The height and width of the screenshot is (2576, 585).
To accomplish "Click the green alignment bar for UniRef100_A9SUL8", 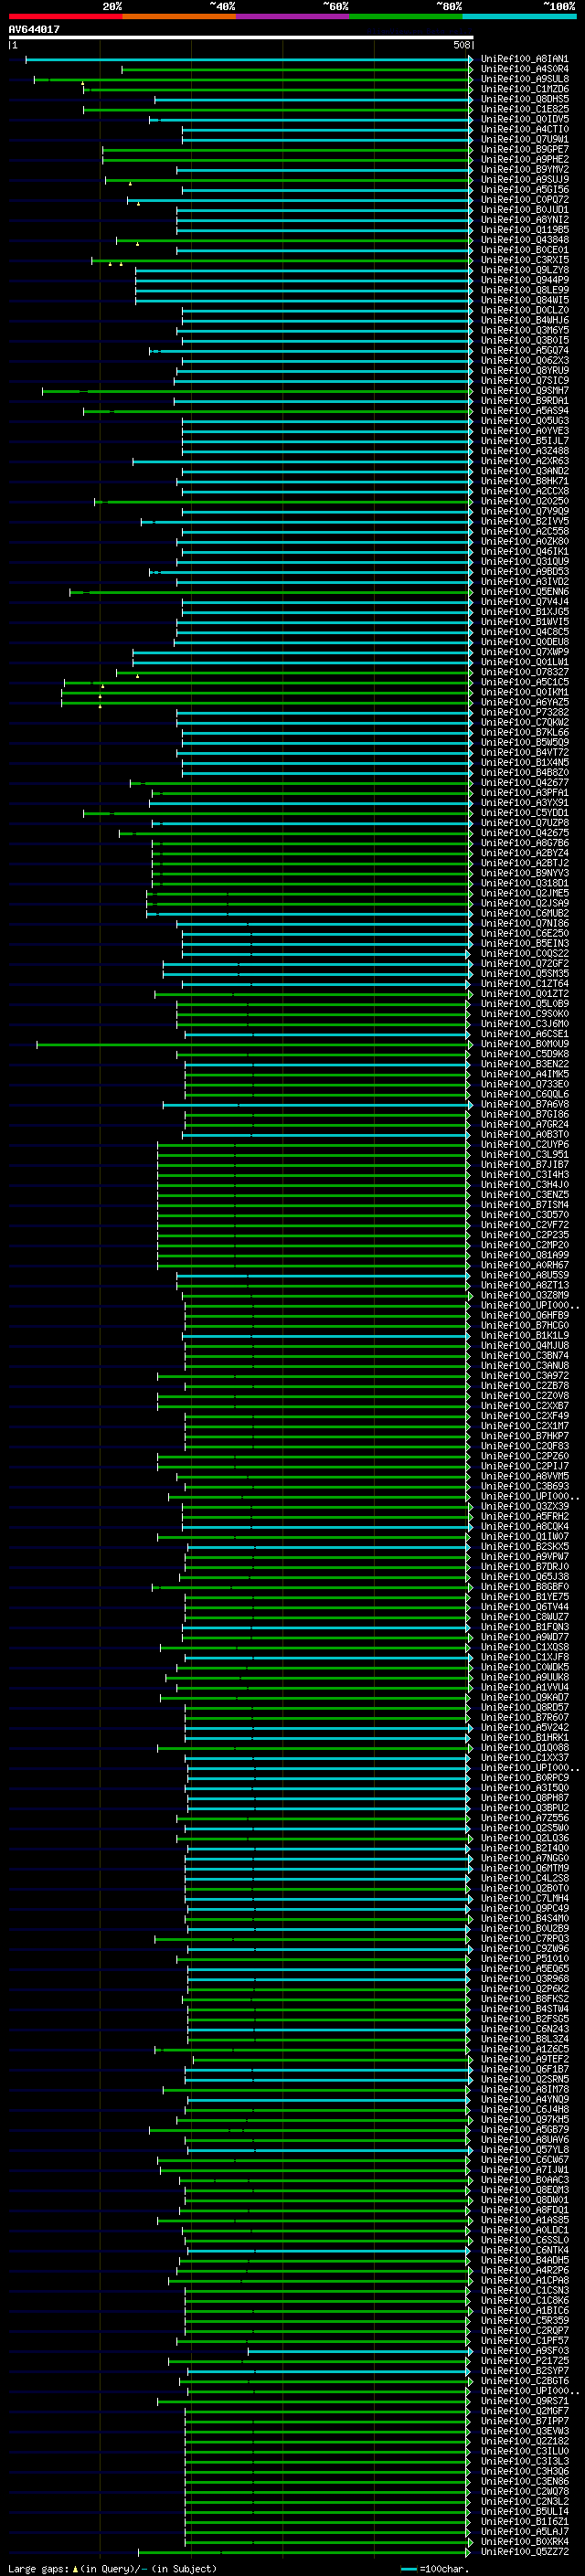I will pos(253,79).
